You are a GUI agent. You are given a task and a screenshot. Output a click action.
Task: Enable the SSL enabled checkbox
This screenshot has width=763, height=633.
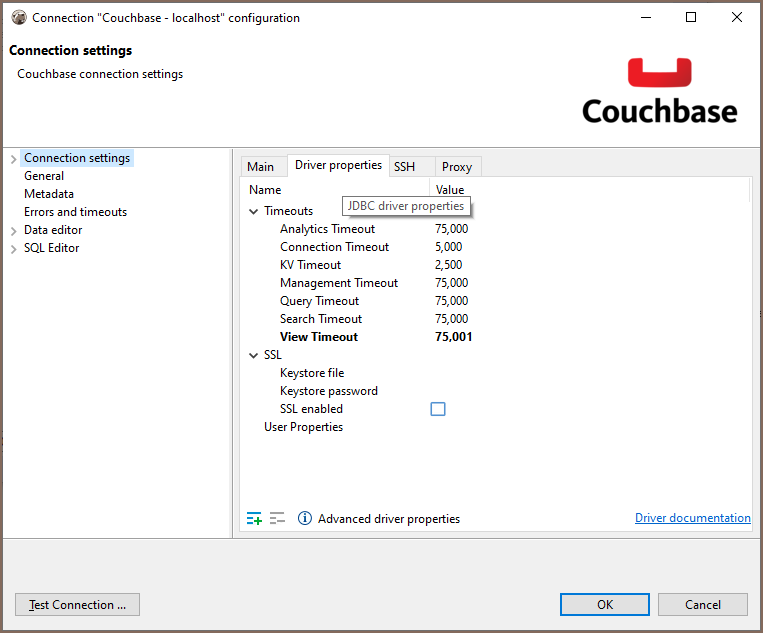tap(437, 409)
